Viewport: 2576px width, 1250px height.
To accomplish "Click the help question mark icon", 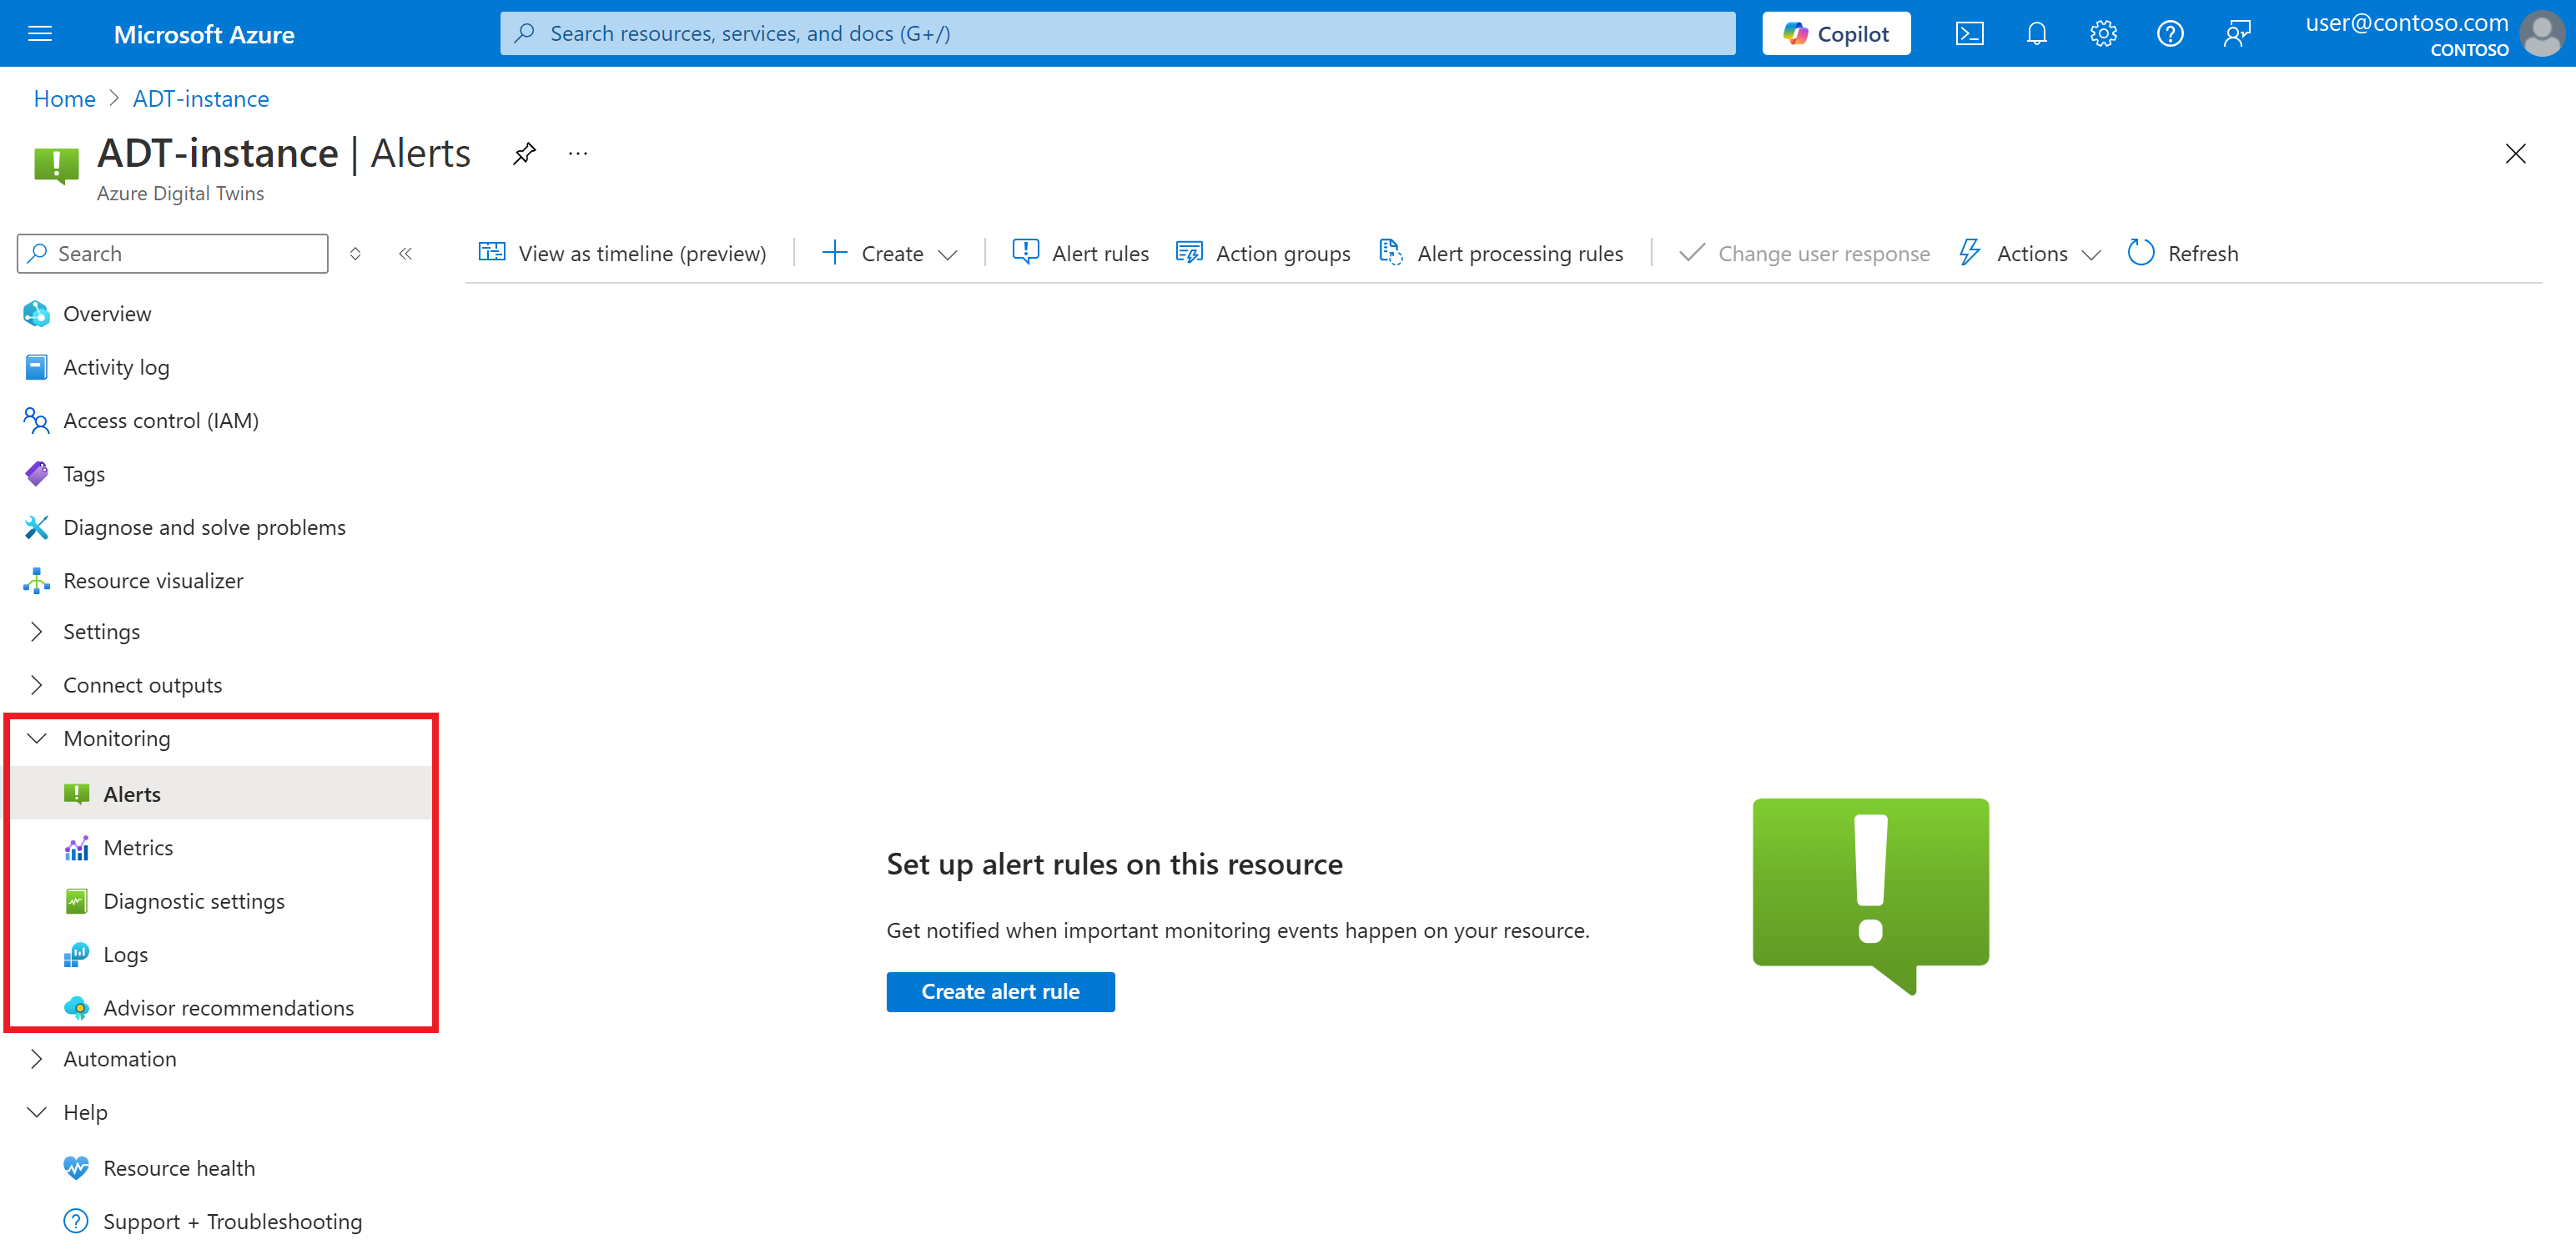I will tap(2169, 34).
